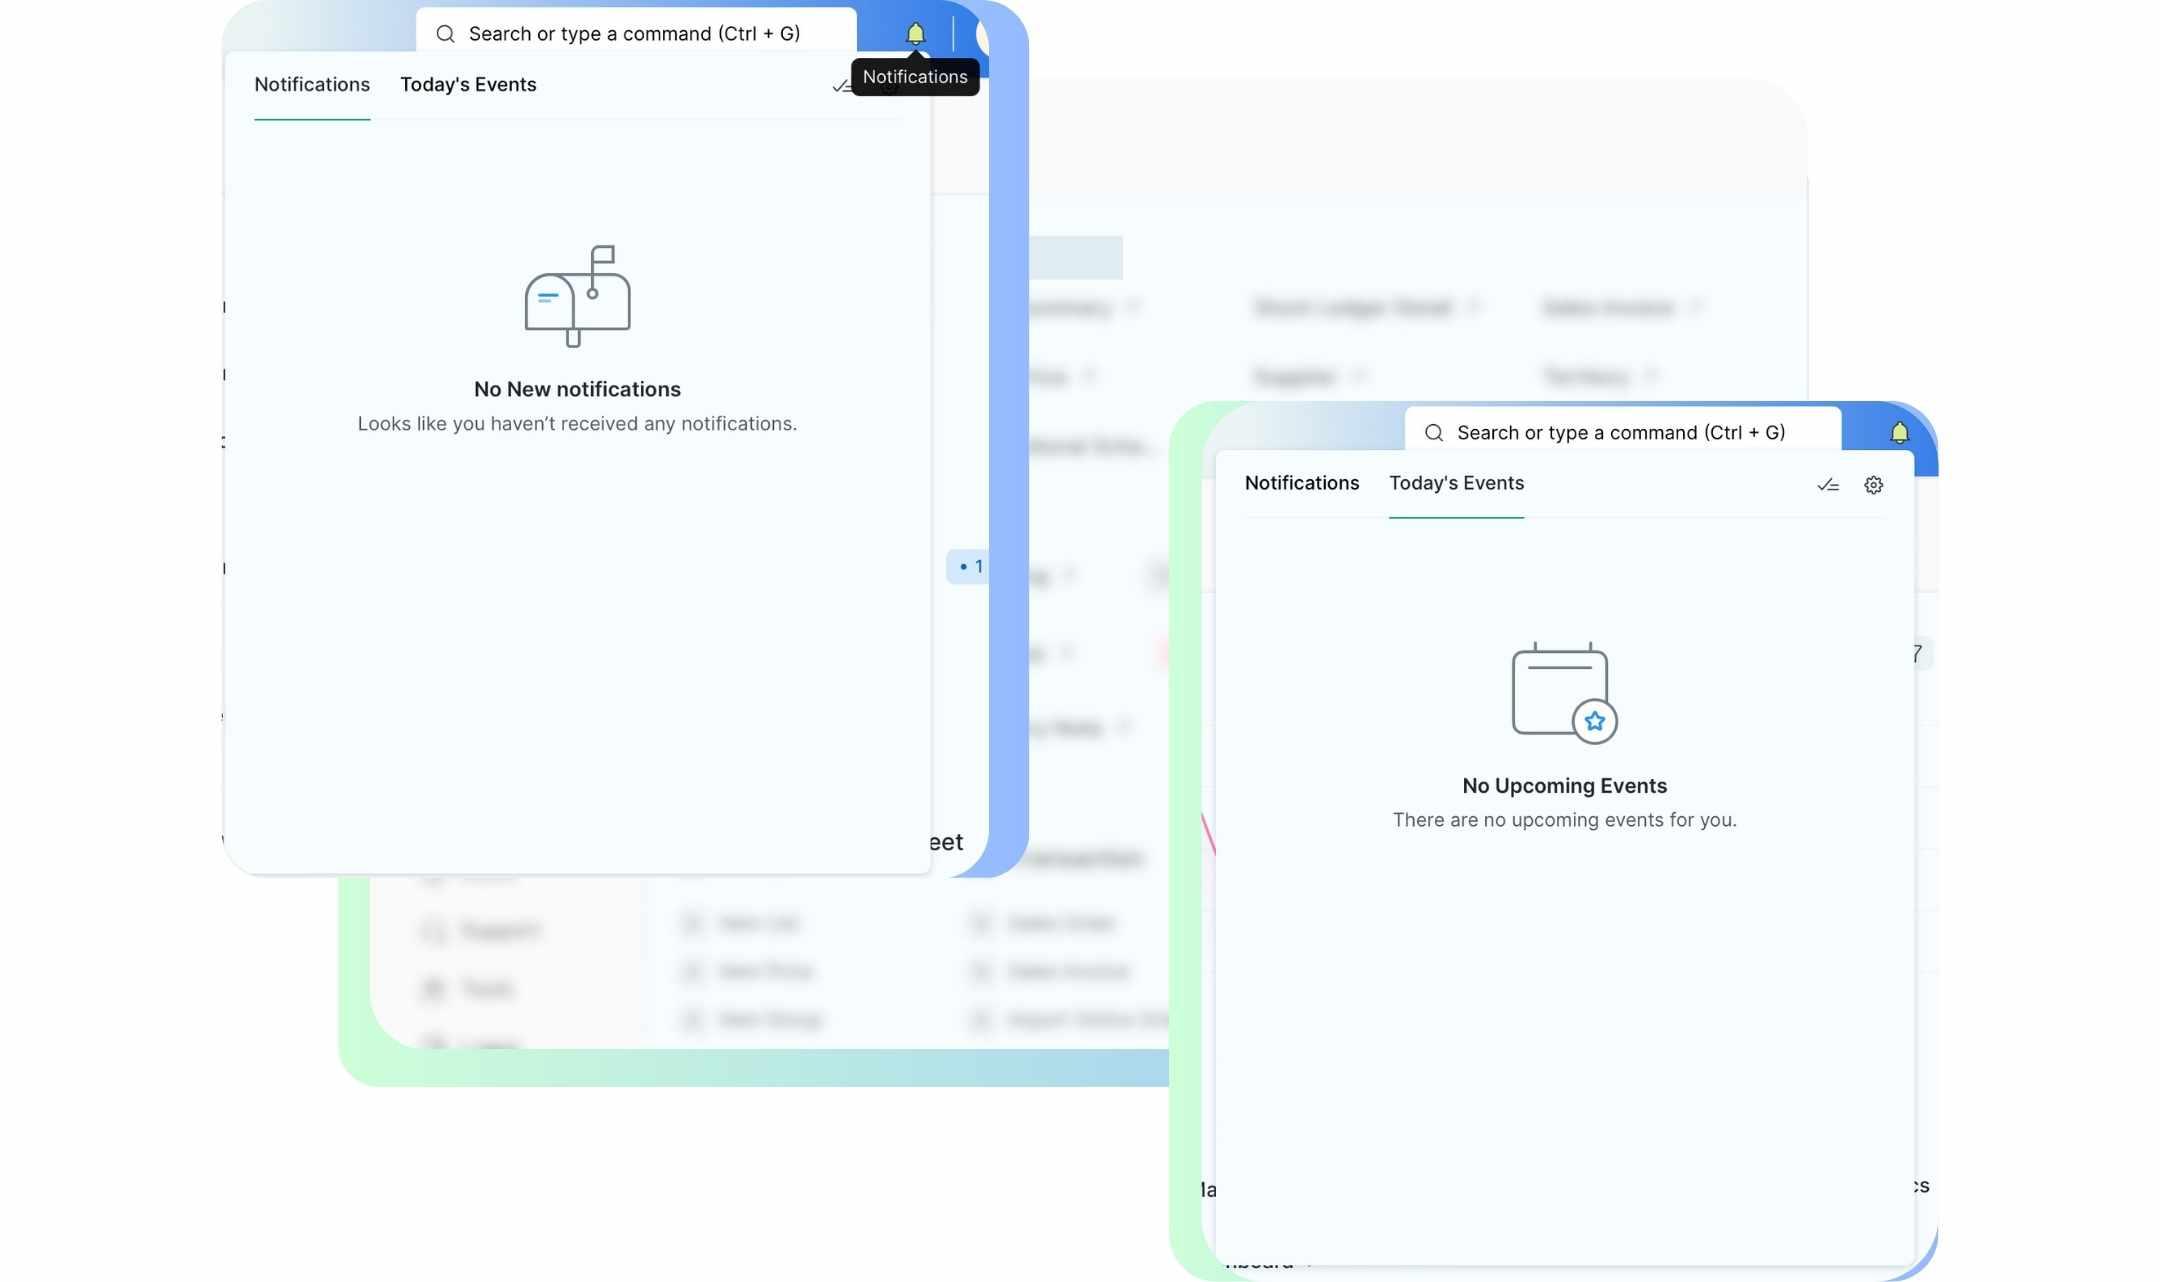Image resolution: width=2160 pixels, height=1282 pixels.
Task: Select the underlined Notifications tab above the mailbox
Action: (312, 85)
